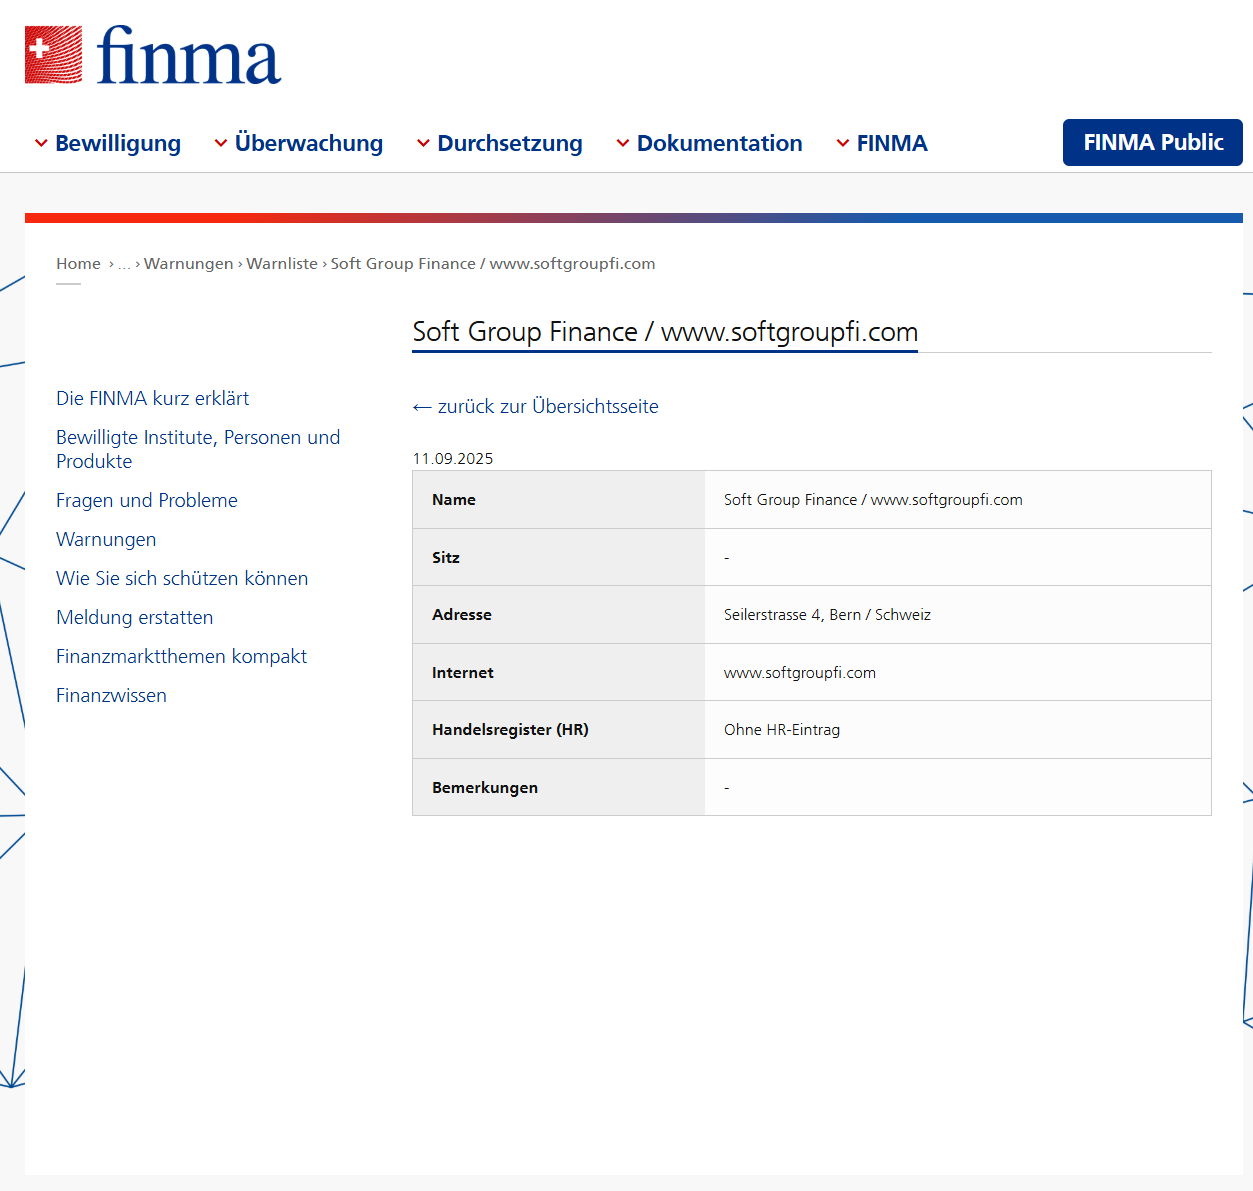Screen dimensions: 1253x1191
Task: Open Meldung erstatten sidebar link
Action: click(135, 617)
